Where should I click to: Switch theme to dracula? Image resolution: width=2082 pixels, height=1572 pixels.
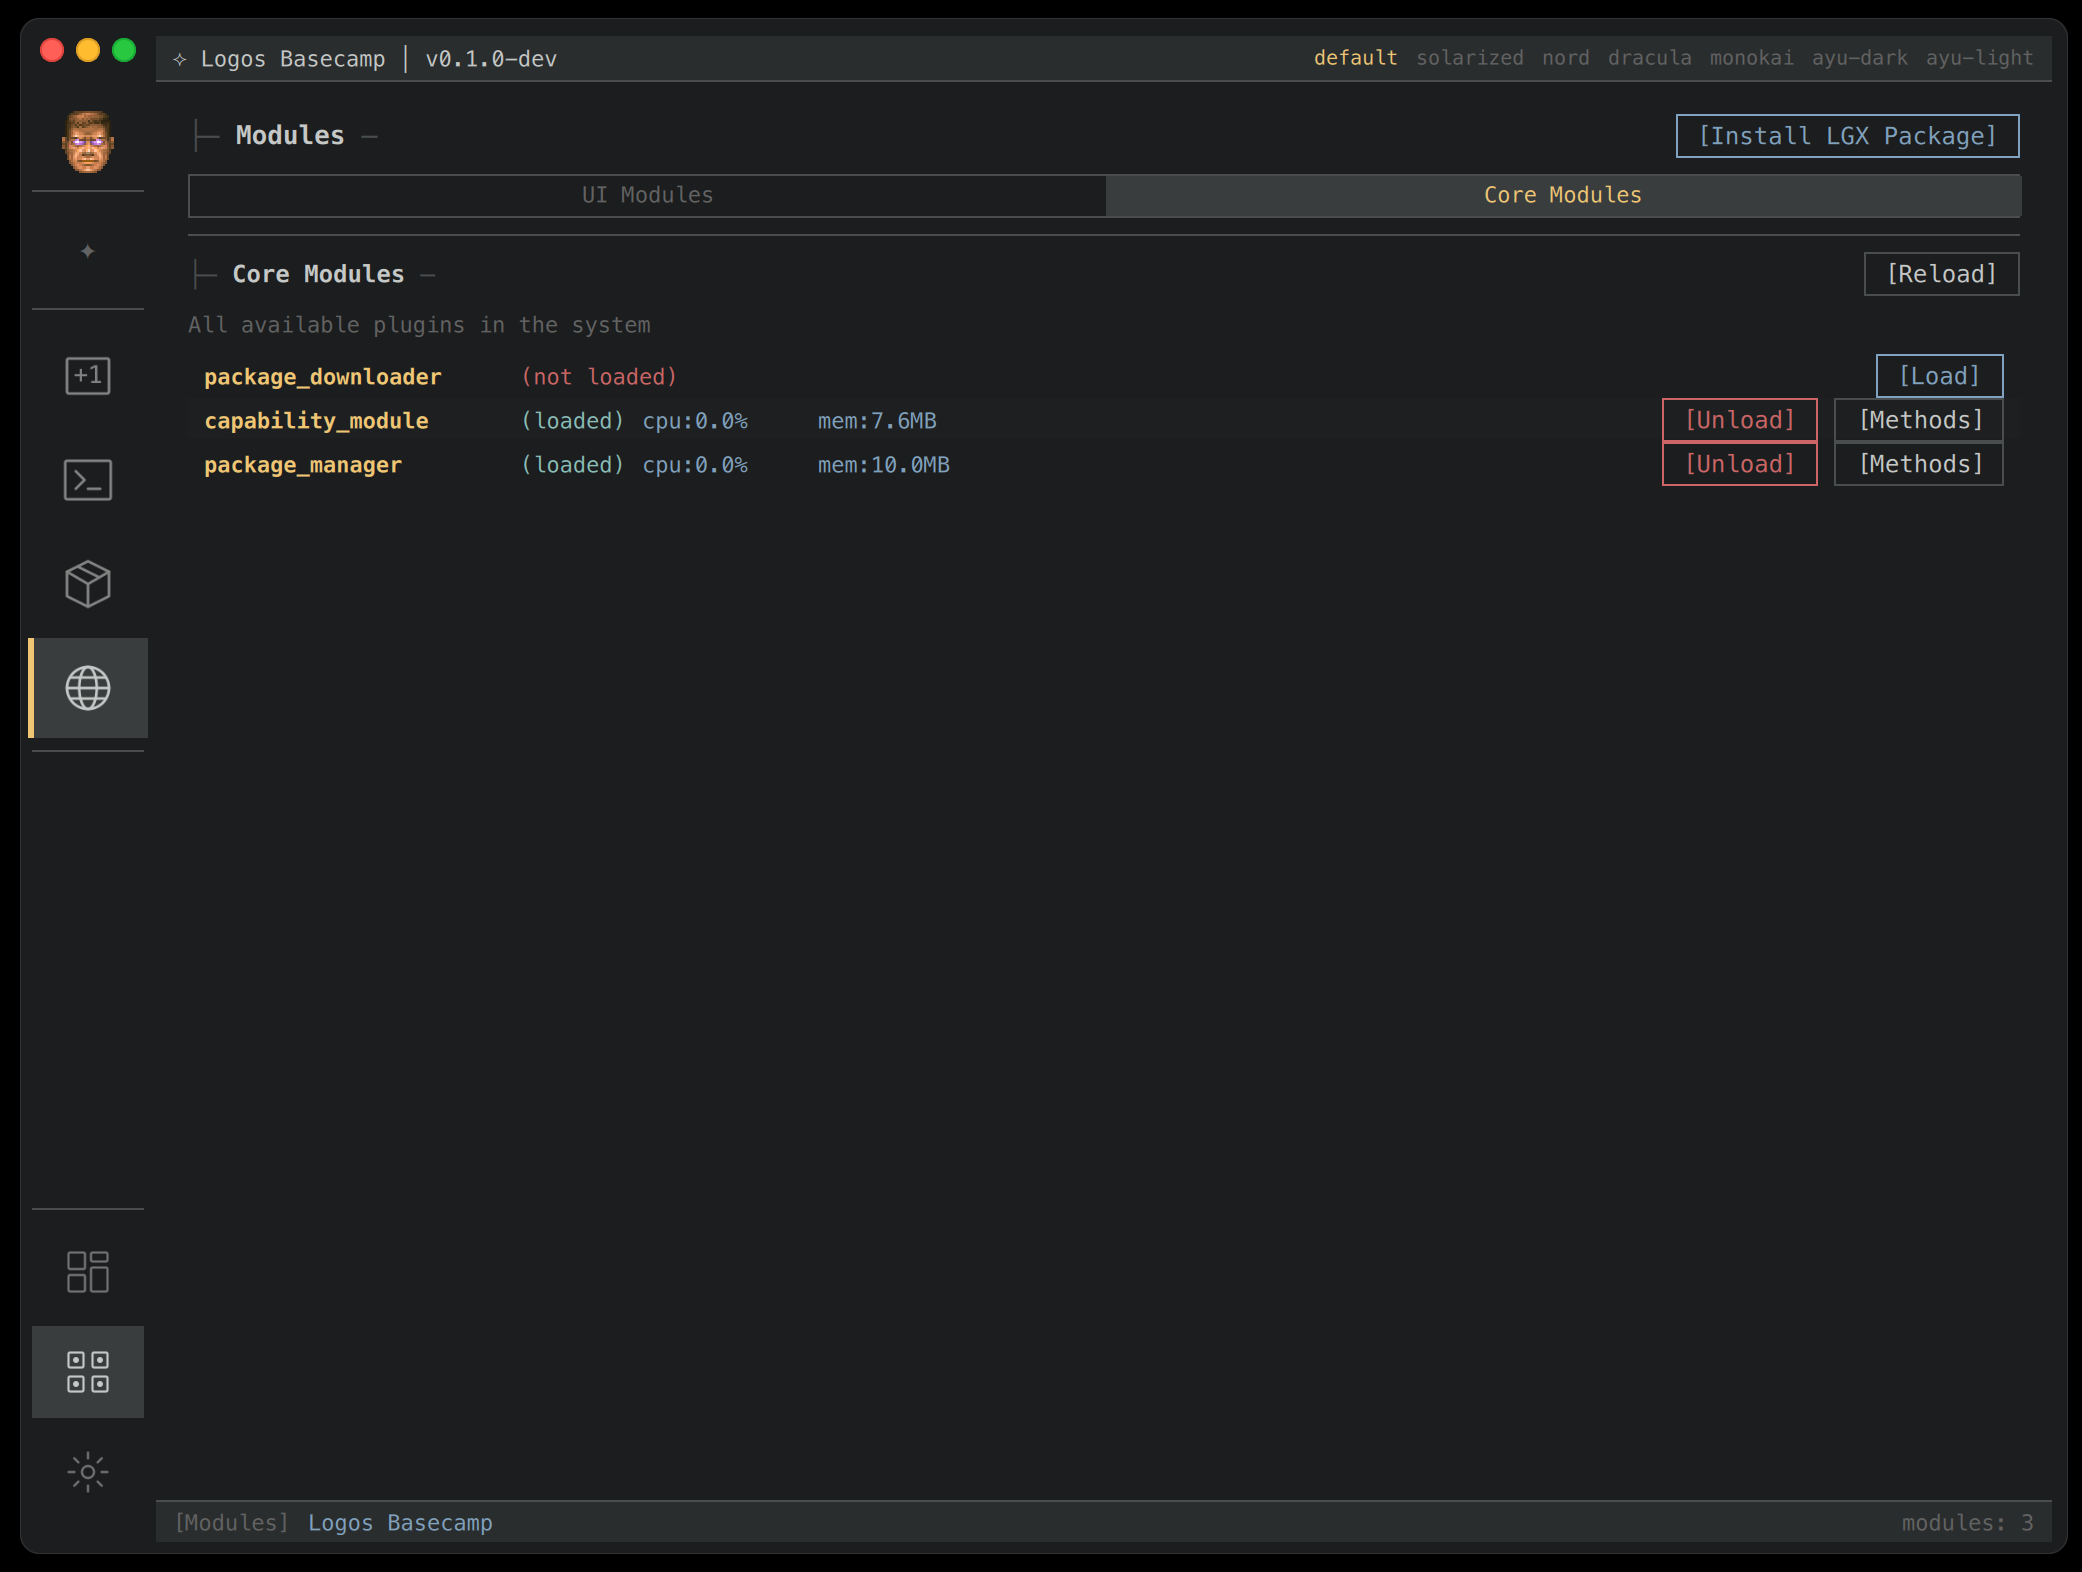pos(1649,58)
